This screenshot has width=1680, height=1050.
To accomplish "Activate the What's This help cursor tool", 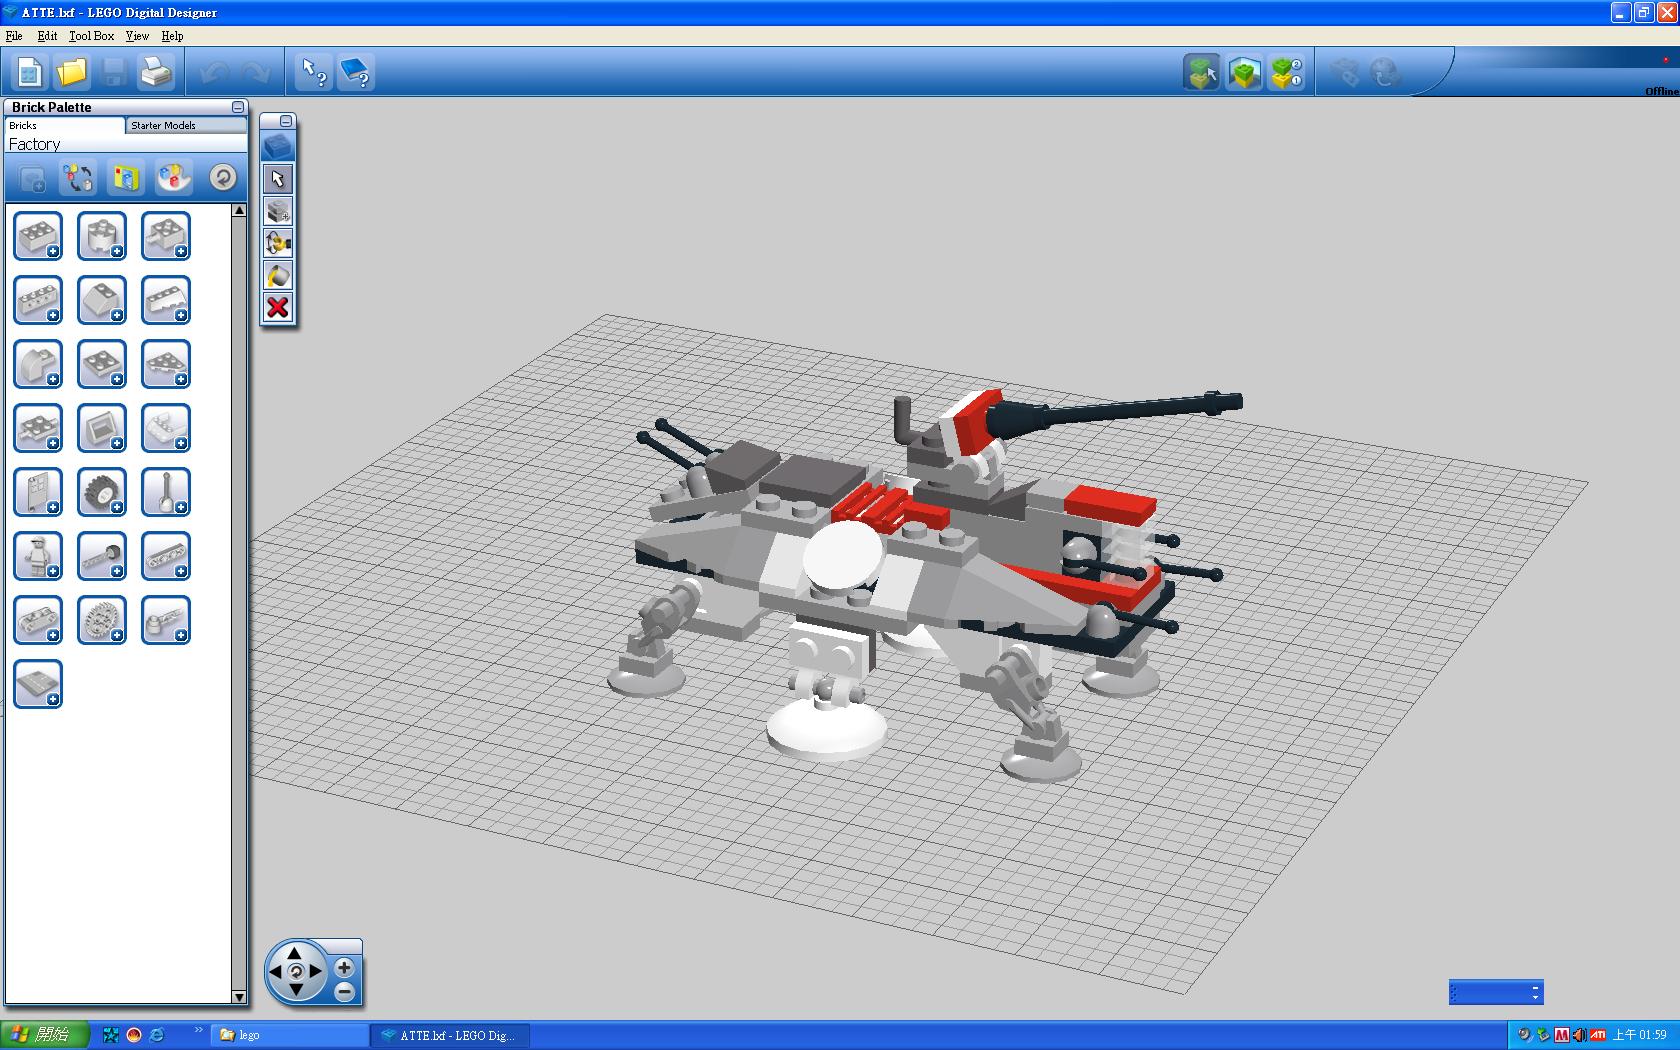I will (314, 72).
